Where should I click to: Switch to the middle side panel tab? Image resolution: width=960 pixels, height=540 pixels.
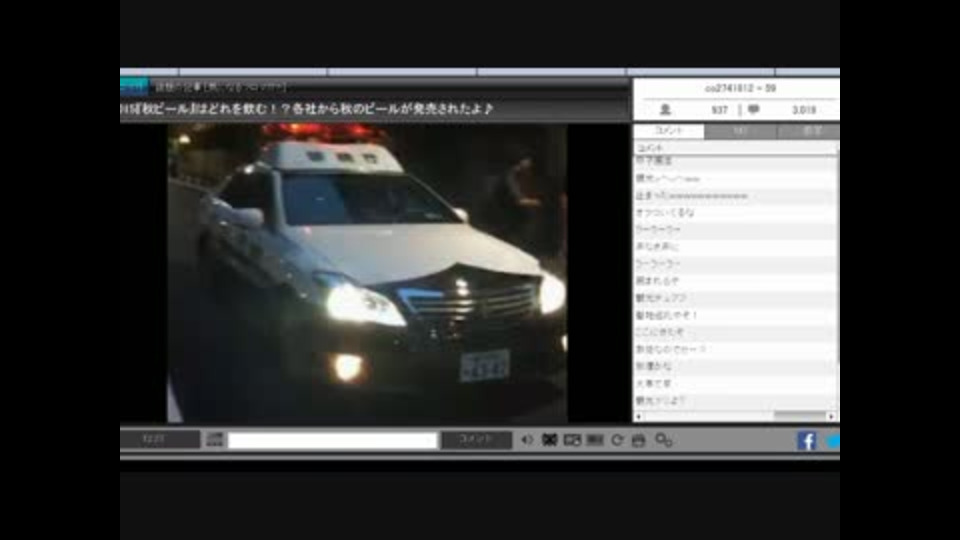[x=740, y=131]
